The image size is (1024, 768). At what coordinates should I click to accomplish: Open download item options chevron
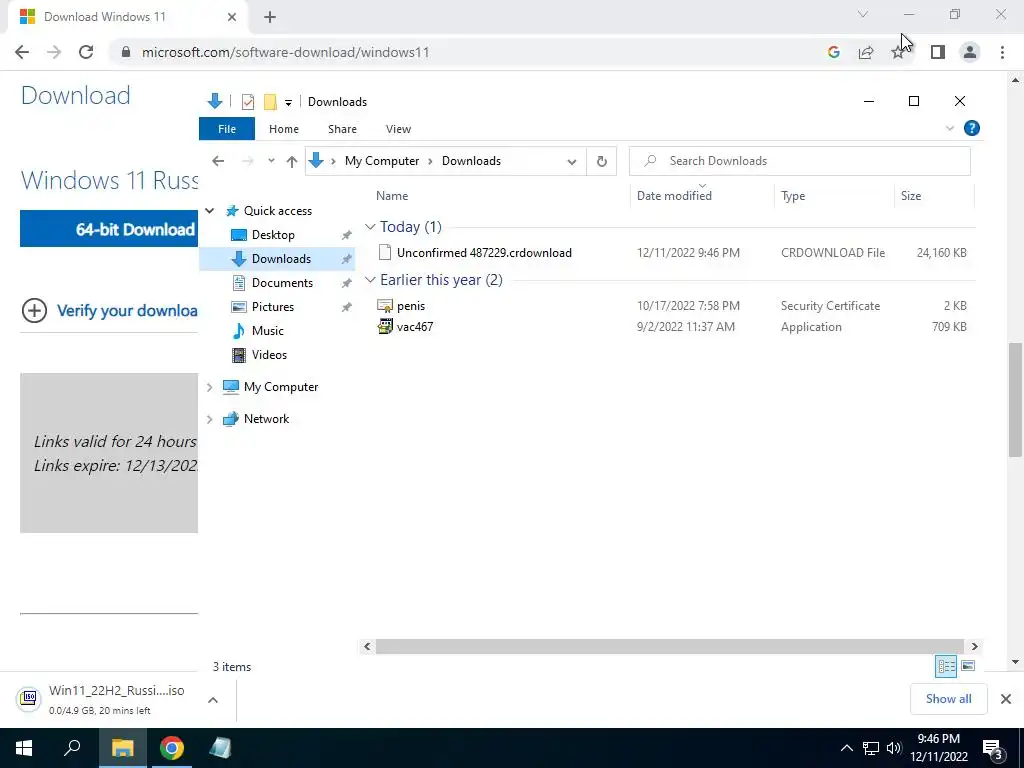pyautogui.click(x=213, y=700)
